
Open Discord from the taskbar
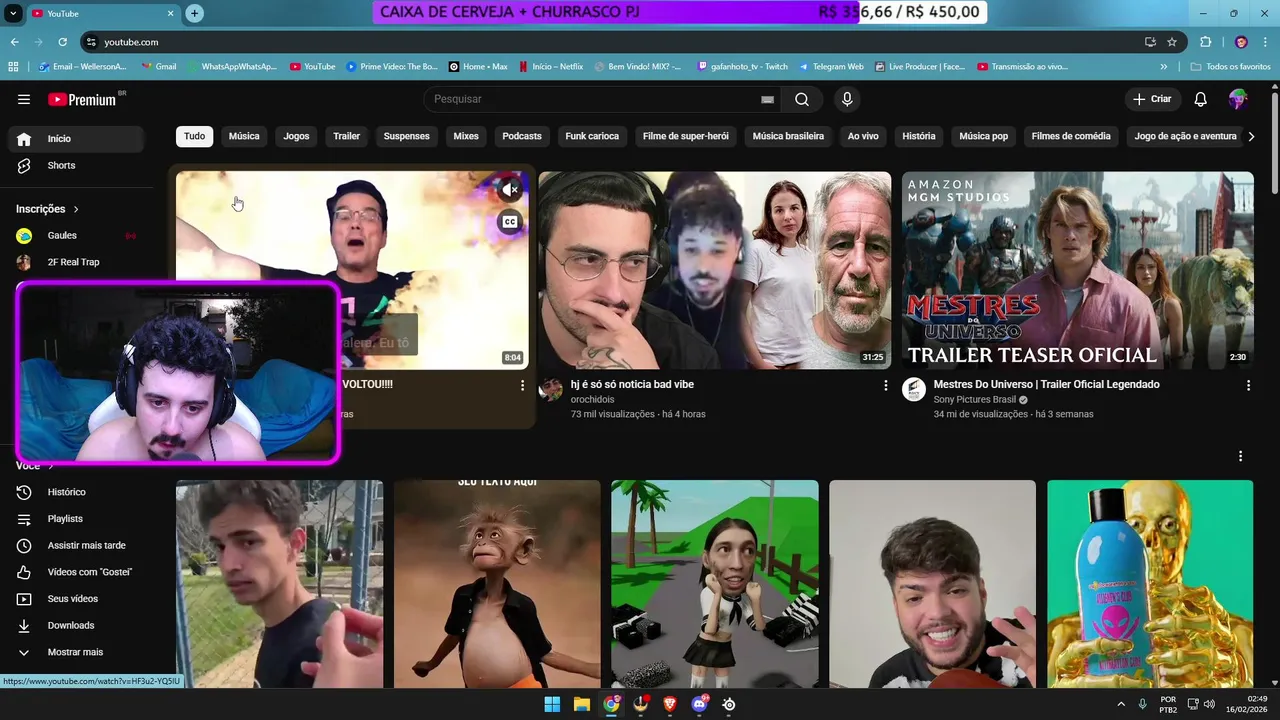coord(699,704)
